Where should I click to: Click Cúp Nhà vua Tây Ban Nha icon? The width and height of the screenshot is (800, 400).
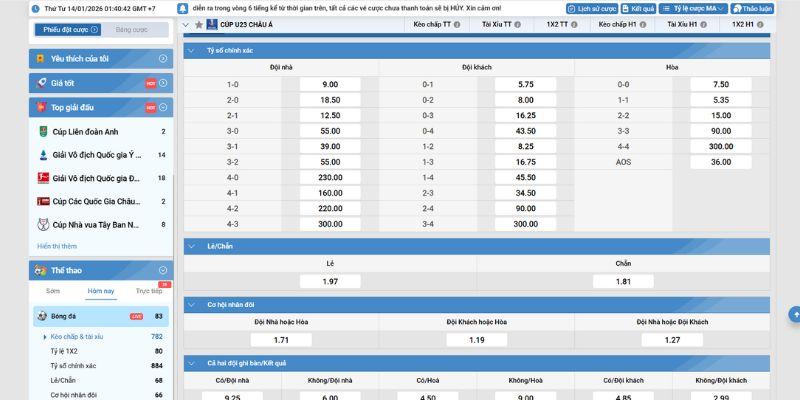coord(43,224)
